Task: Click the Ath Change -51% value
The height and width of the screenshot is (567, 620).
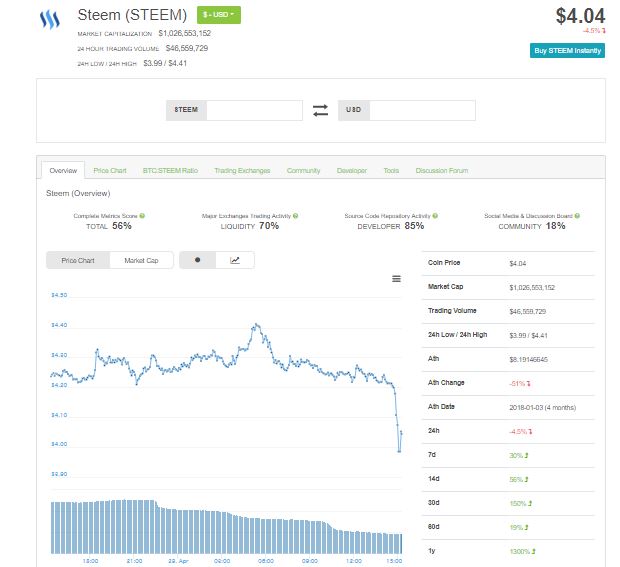Action: (520, 384)
